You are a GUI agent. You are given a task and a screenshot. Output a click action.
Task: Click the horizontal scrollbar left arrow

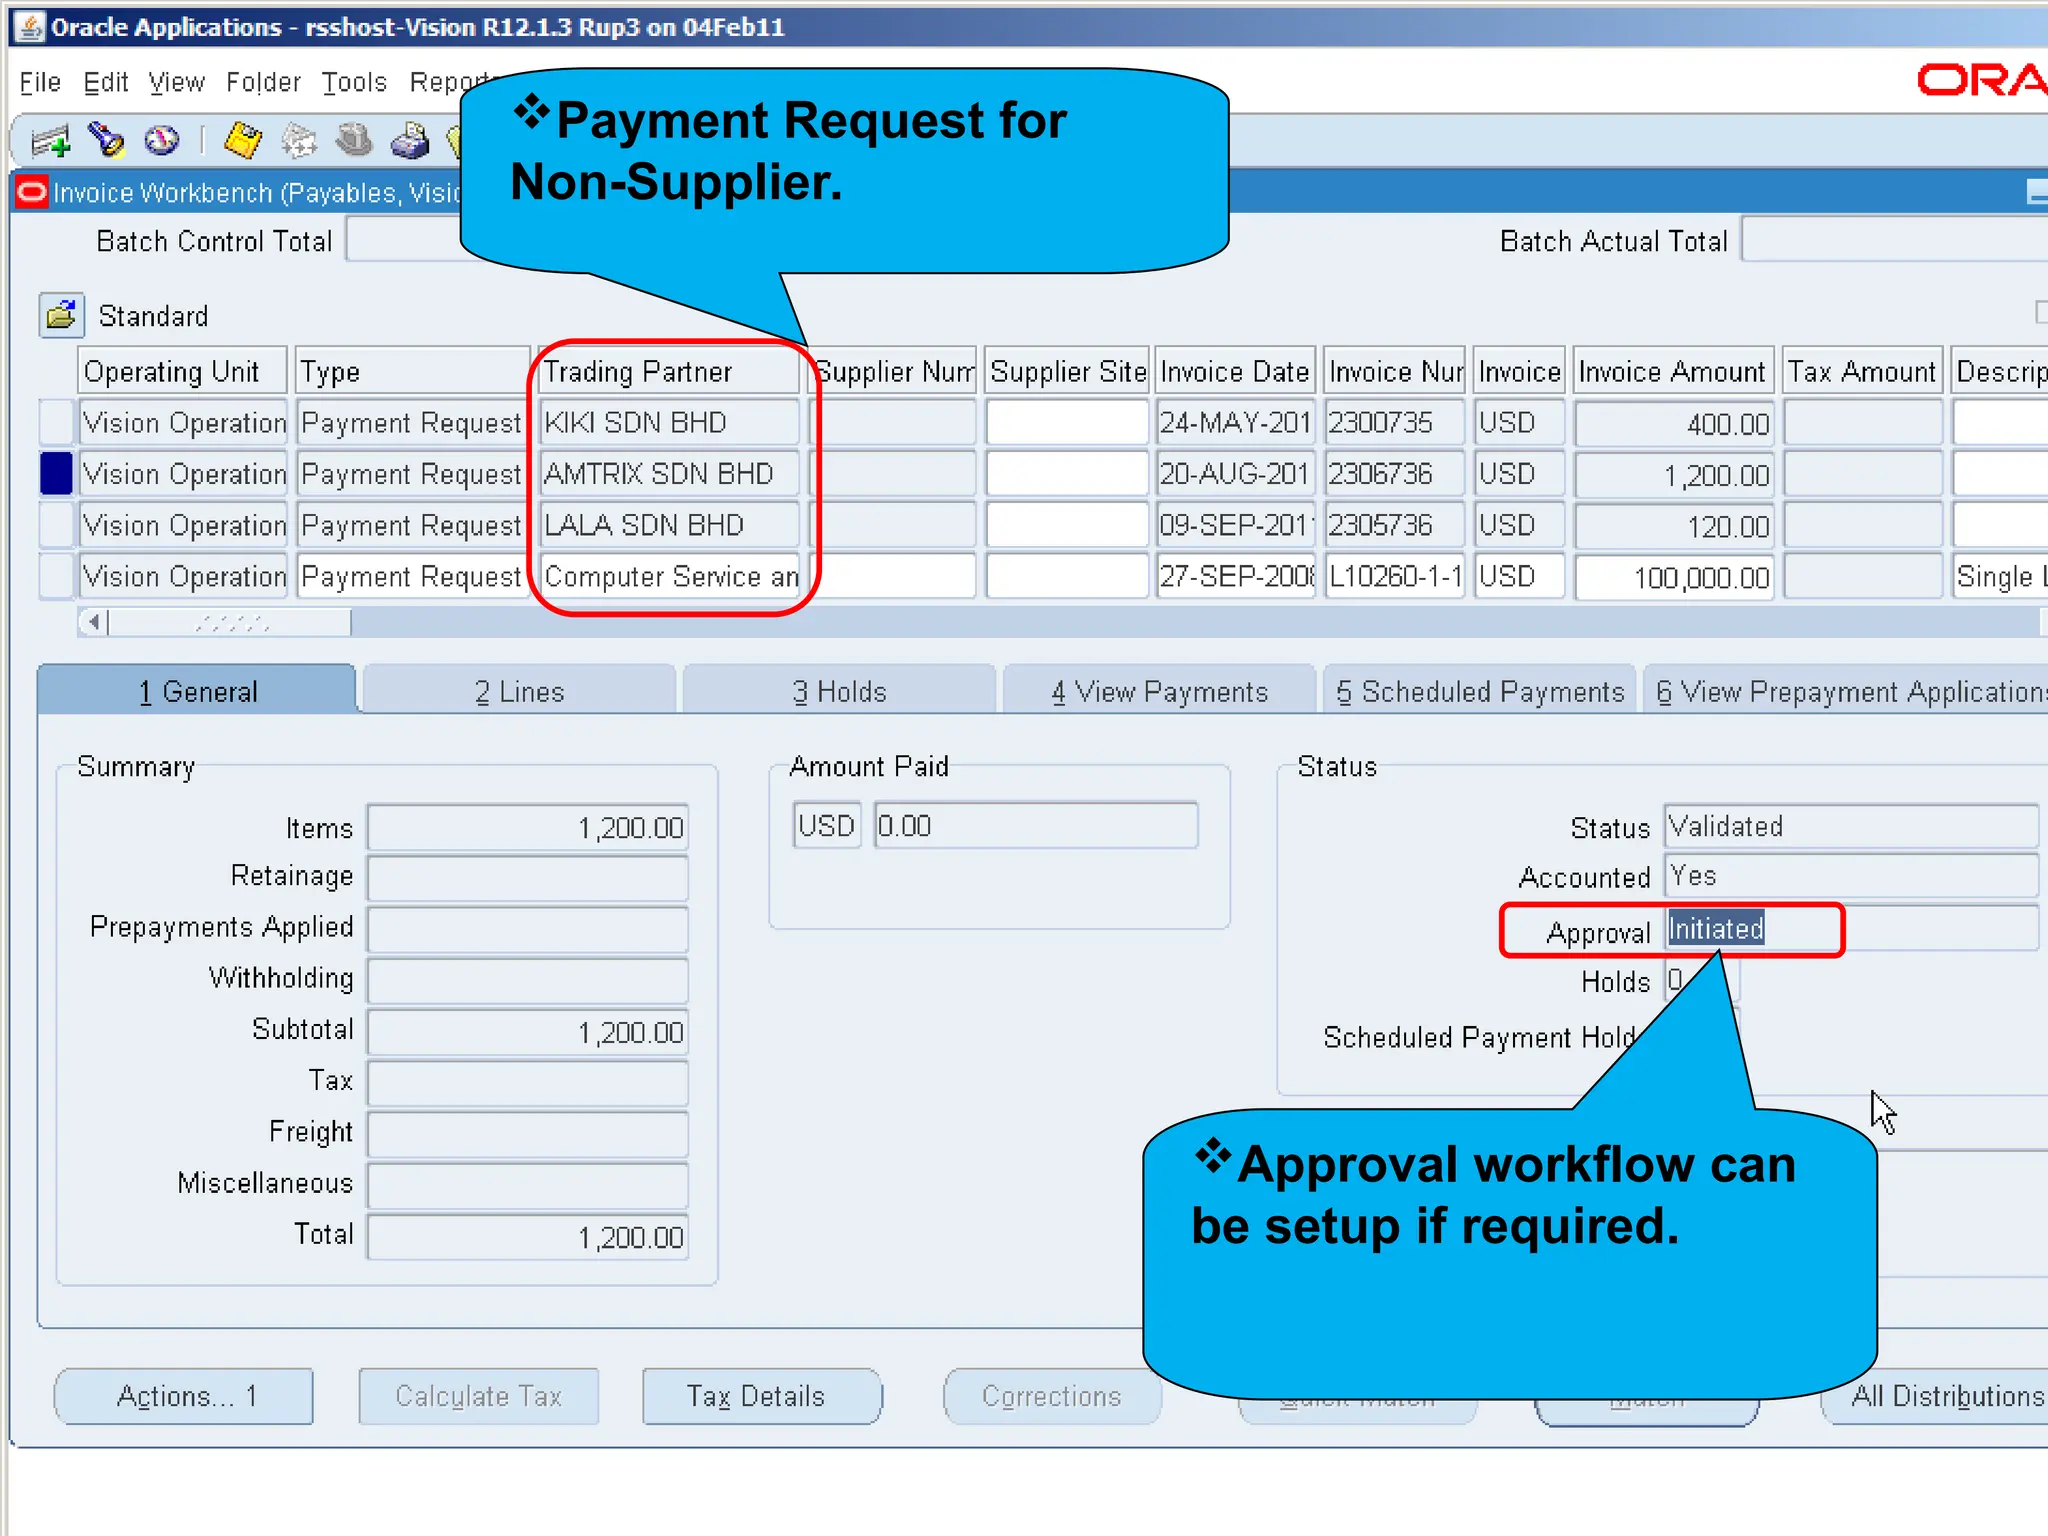pos(94,622)
